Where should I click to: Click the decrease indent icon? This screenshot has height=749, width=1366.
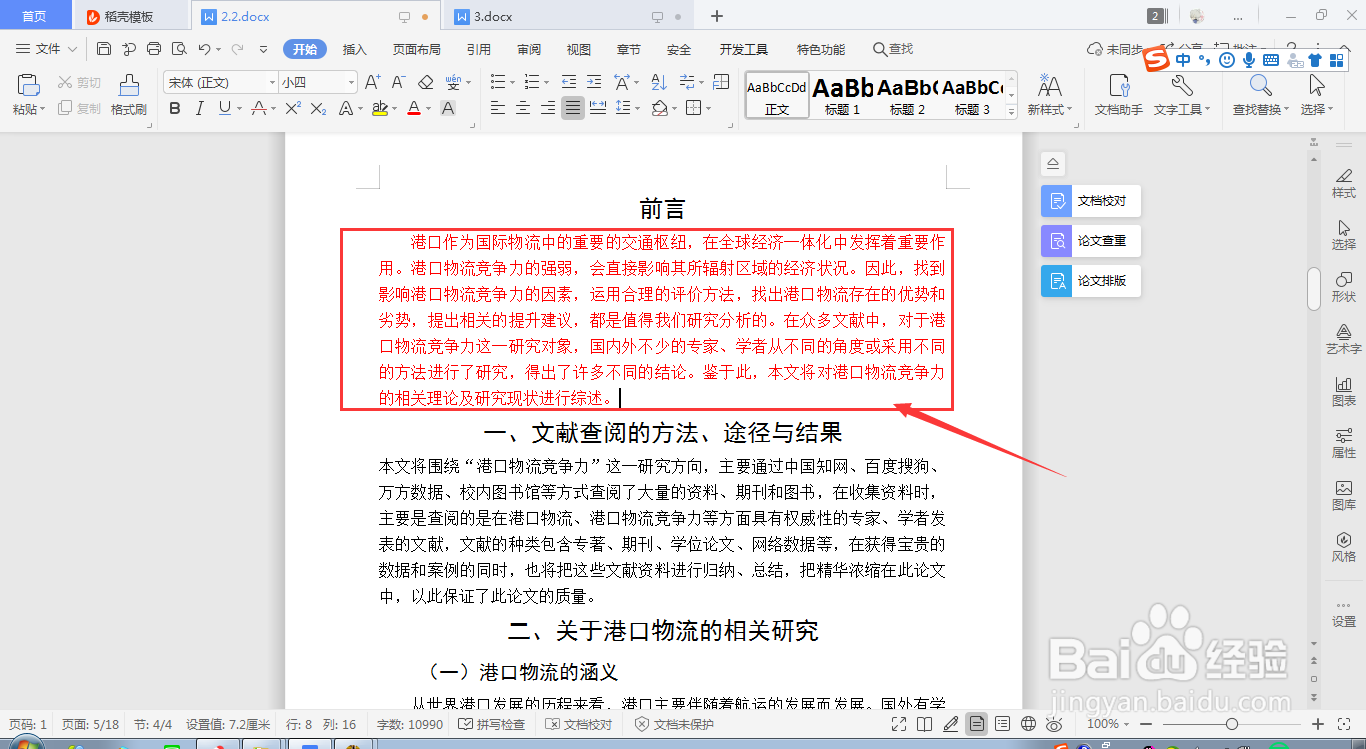[568, 82]
